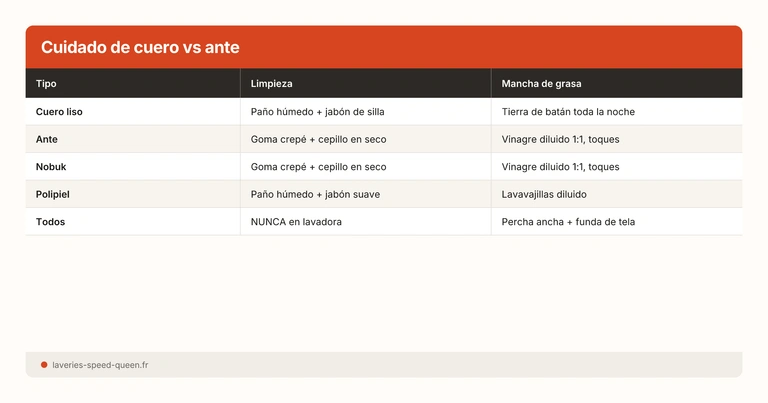The height and width of the screenshot is (403, 768).
Task: Click the 'NUNCA en lavadora' cell
Action: [x=296, y=222]
